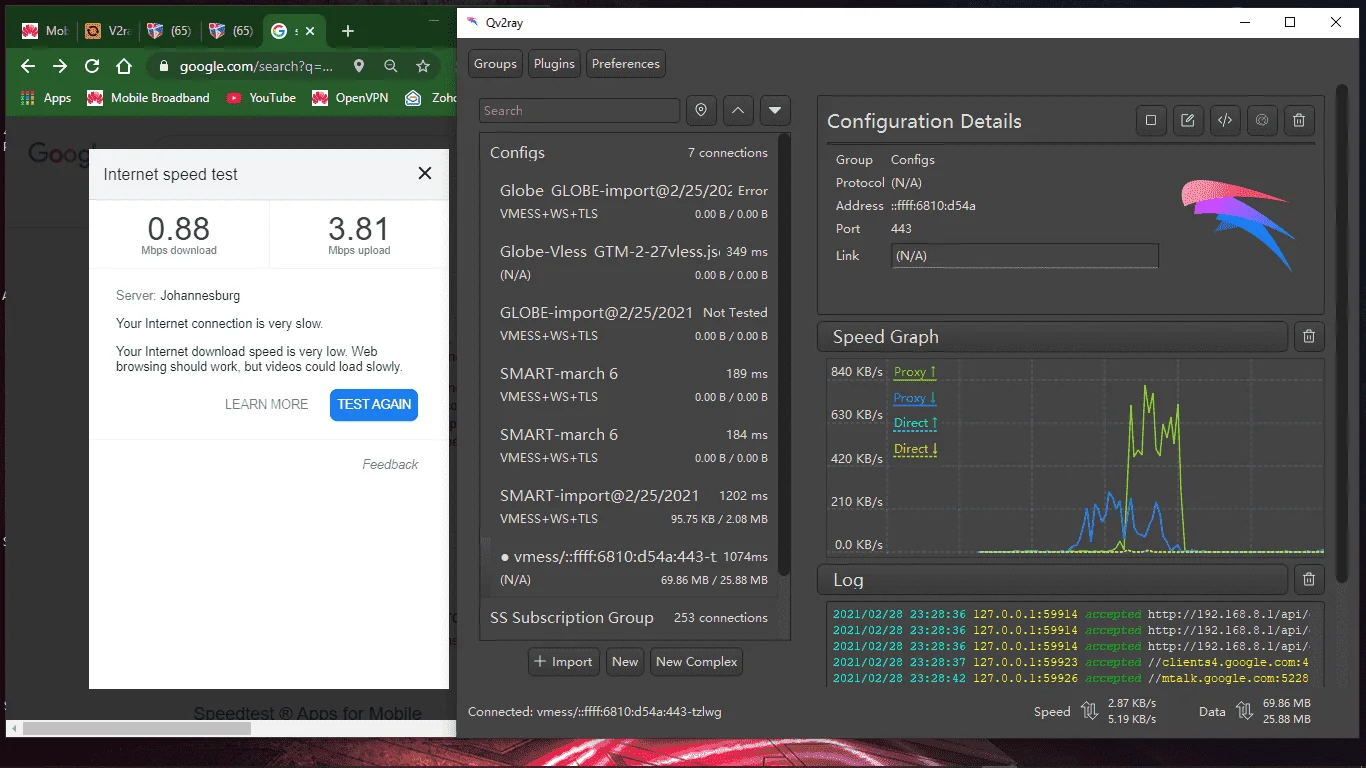This screenshot has width=1366, height=768.
Task: Open Qv2ray Preferences
Action: (x=626, y=64)
